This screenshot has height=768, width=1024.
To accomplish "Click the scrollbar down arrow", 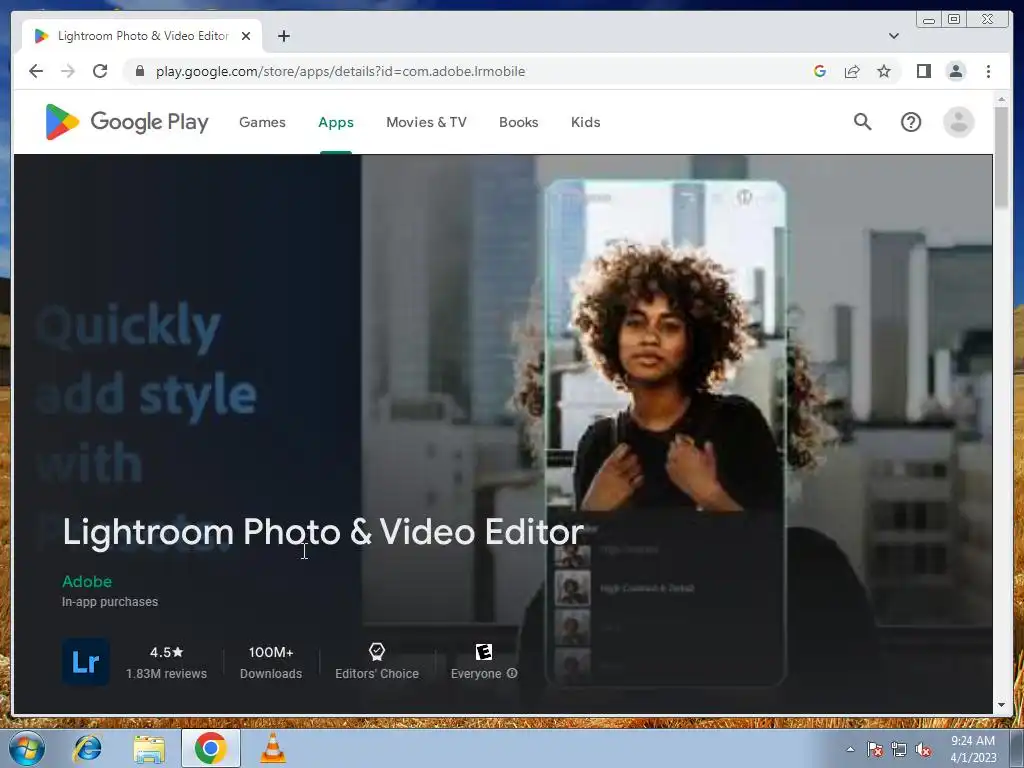I will tap(1001, 705).
